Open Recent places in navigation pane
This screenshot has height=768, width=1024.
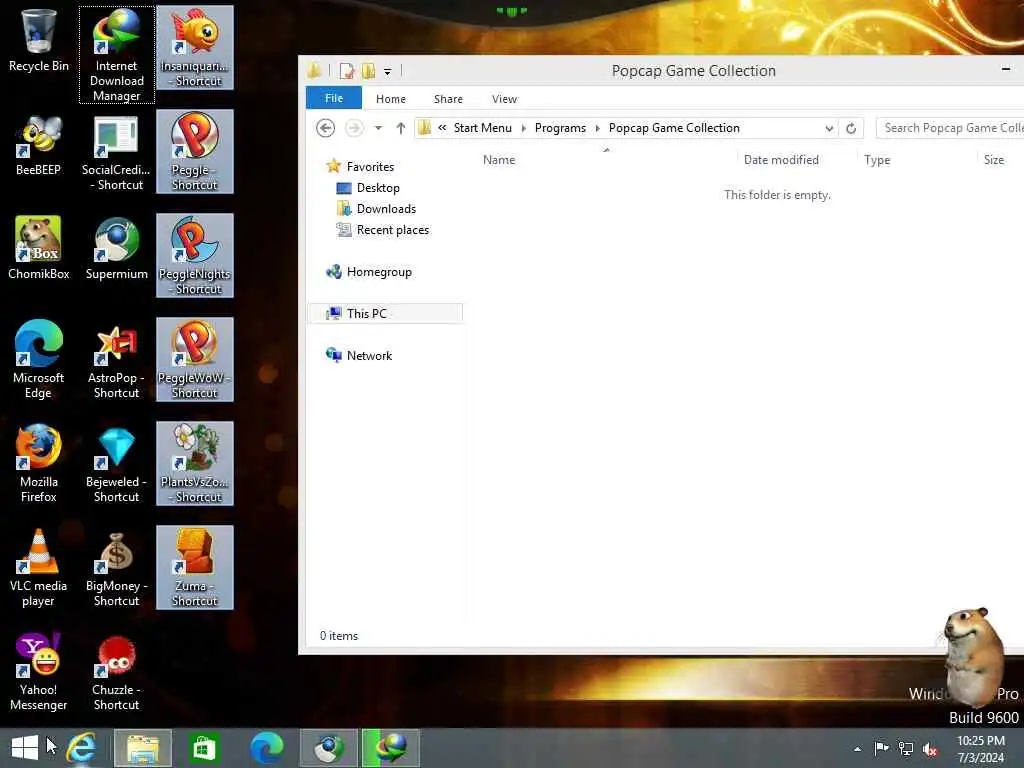tap(383, 230)
